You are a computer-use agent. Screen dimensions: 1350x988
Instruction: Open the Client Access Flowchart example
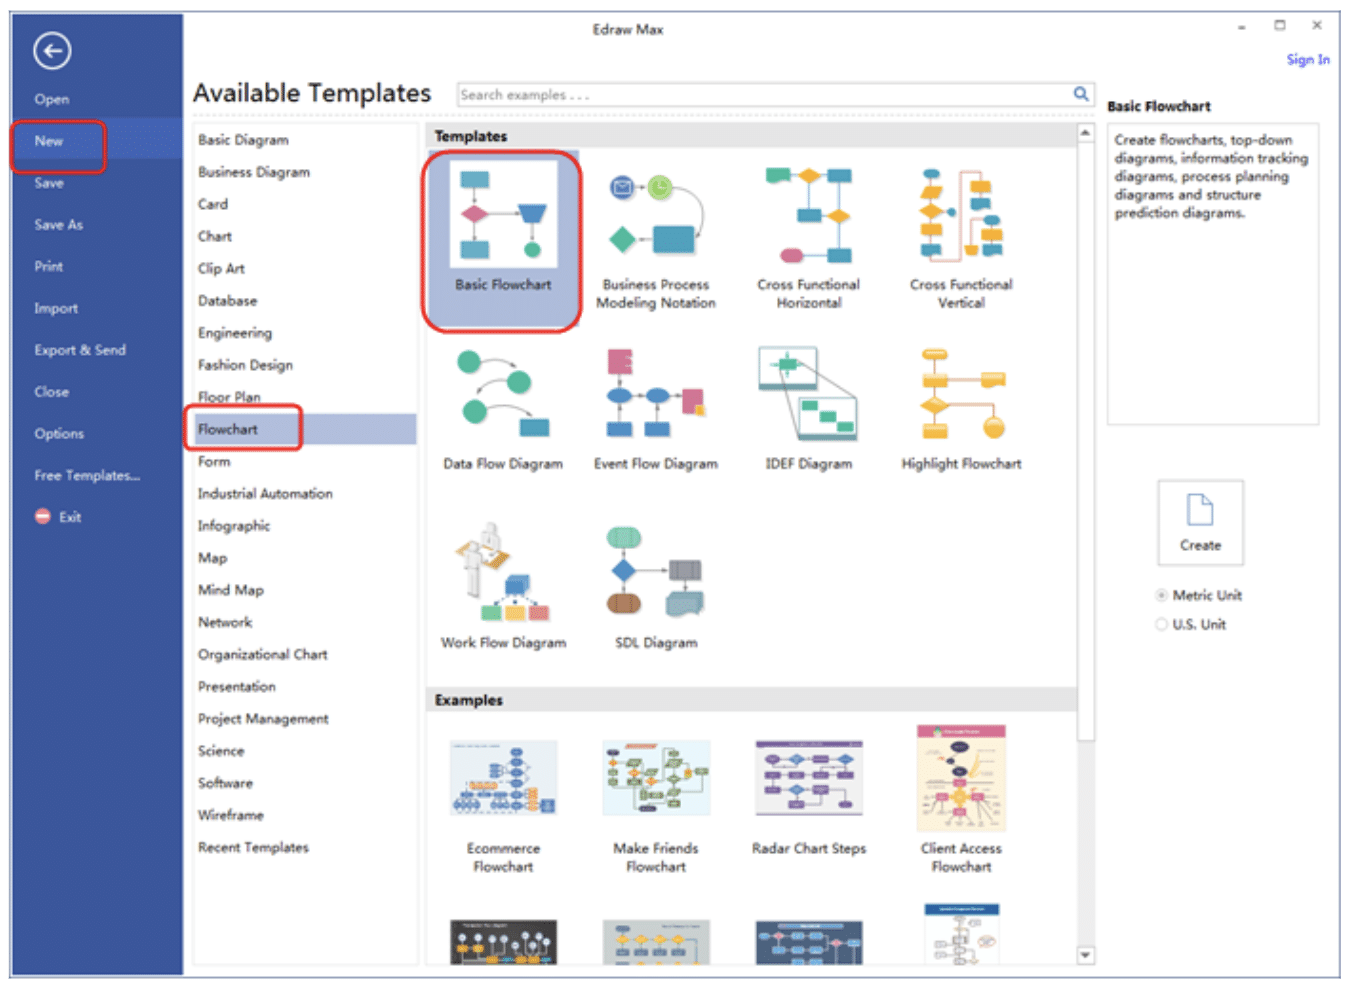click(961, 800)
